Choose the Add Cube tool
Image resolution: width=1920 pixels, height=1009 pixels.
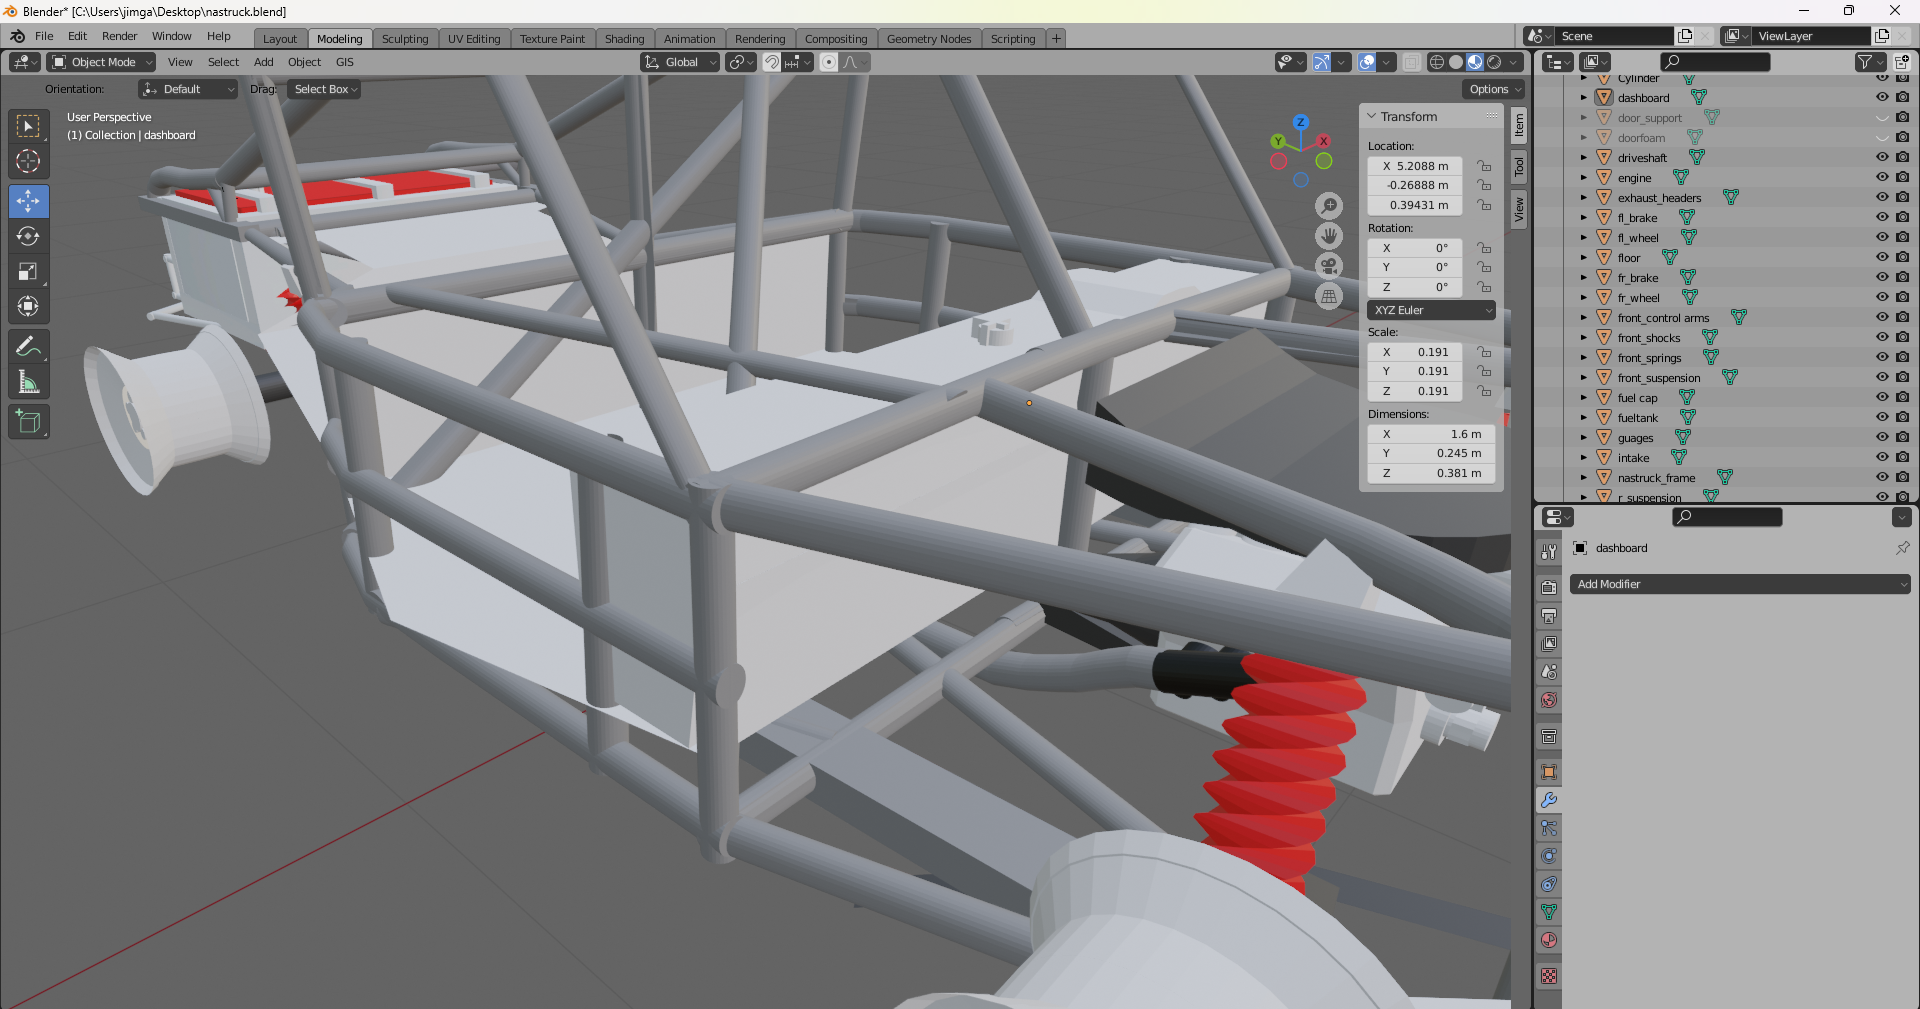(28, 422)
